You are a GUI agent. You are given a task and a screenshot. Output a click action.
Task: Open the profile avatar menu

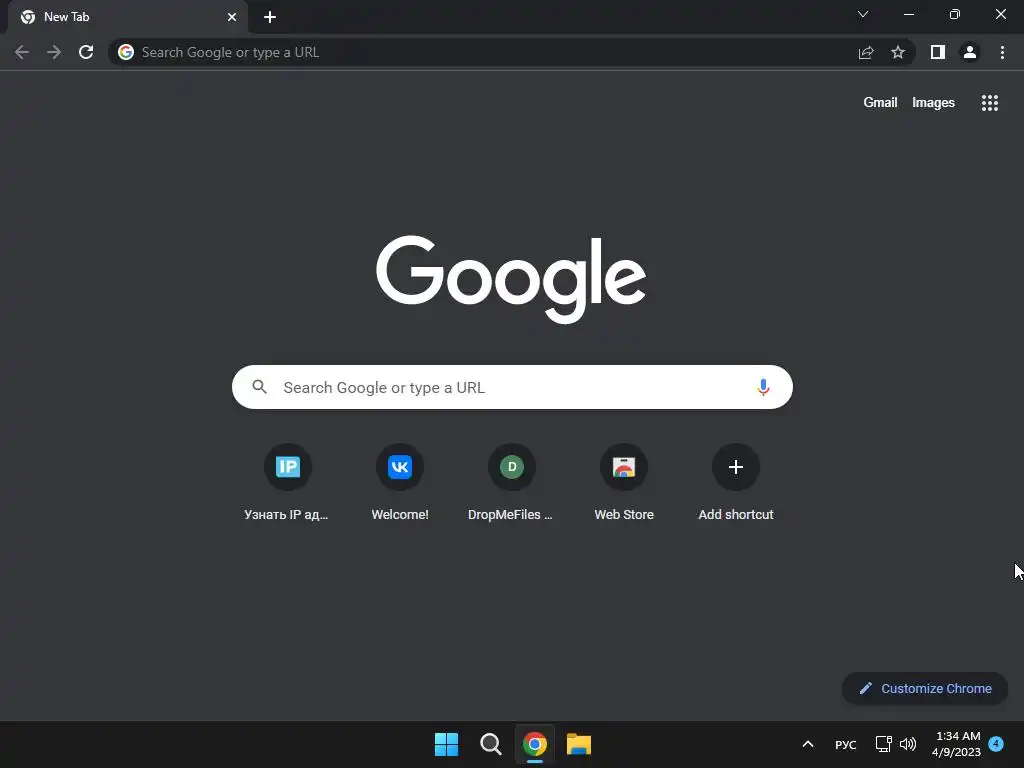click(x=970, y=52)
